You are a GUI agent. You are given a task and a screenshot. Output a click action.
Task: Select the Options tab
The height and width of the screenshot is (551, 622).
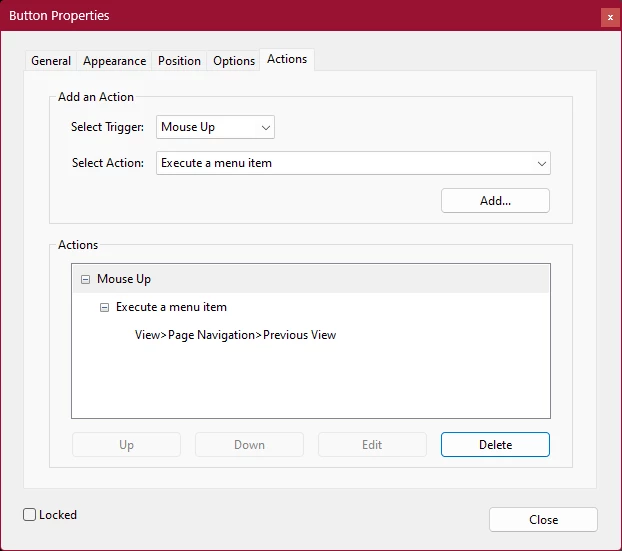[x=234, y=61]
